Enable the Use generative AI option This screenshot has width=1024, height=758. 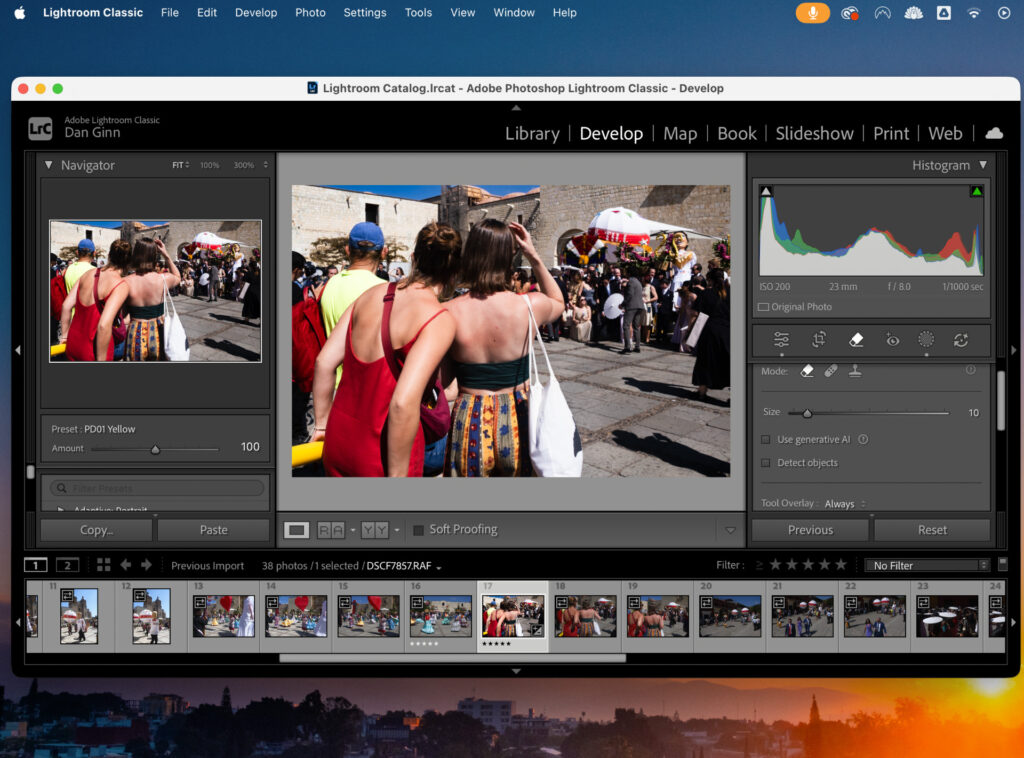click(x=765, y=439)
